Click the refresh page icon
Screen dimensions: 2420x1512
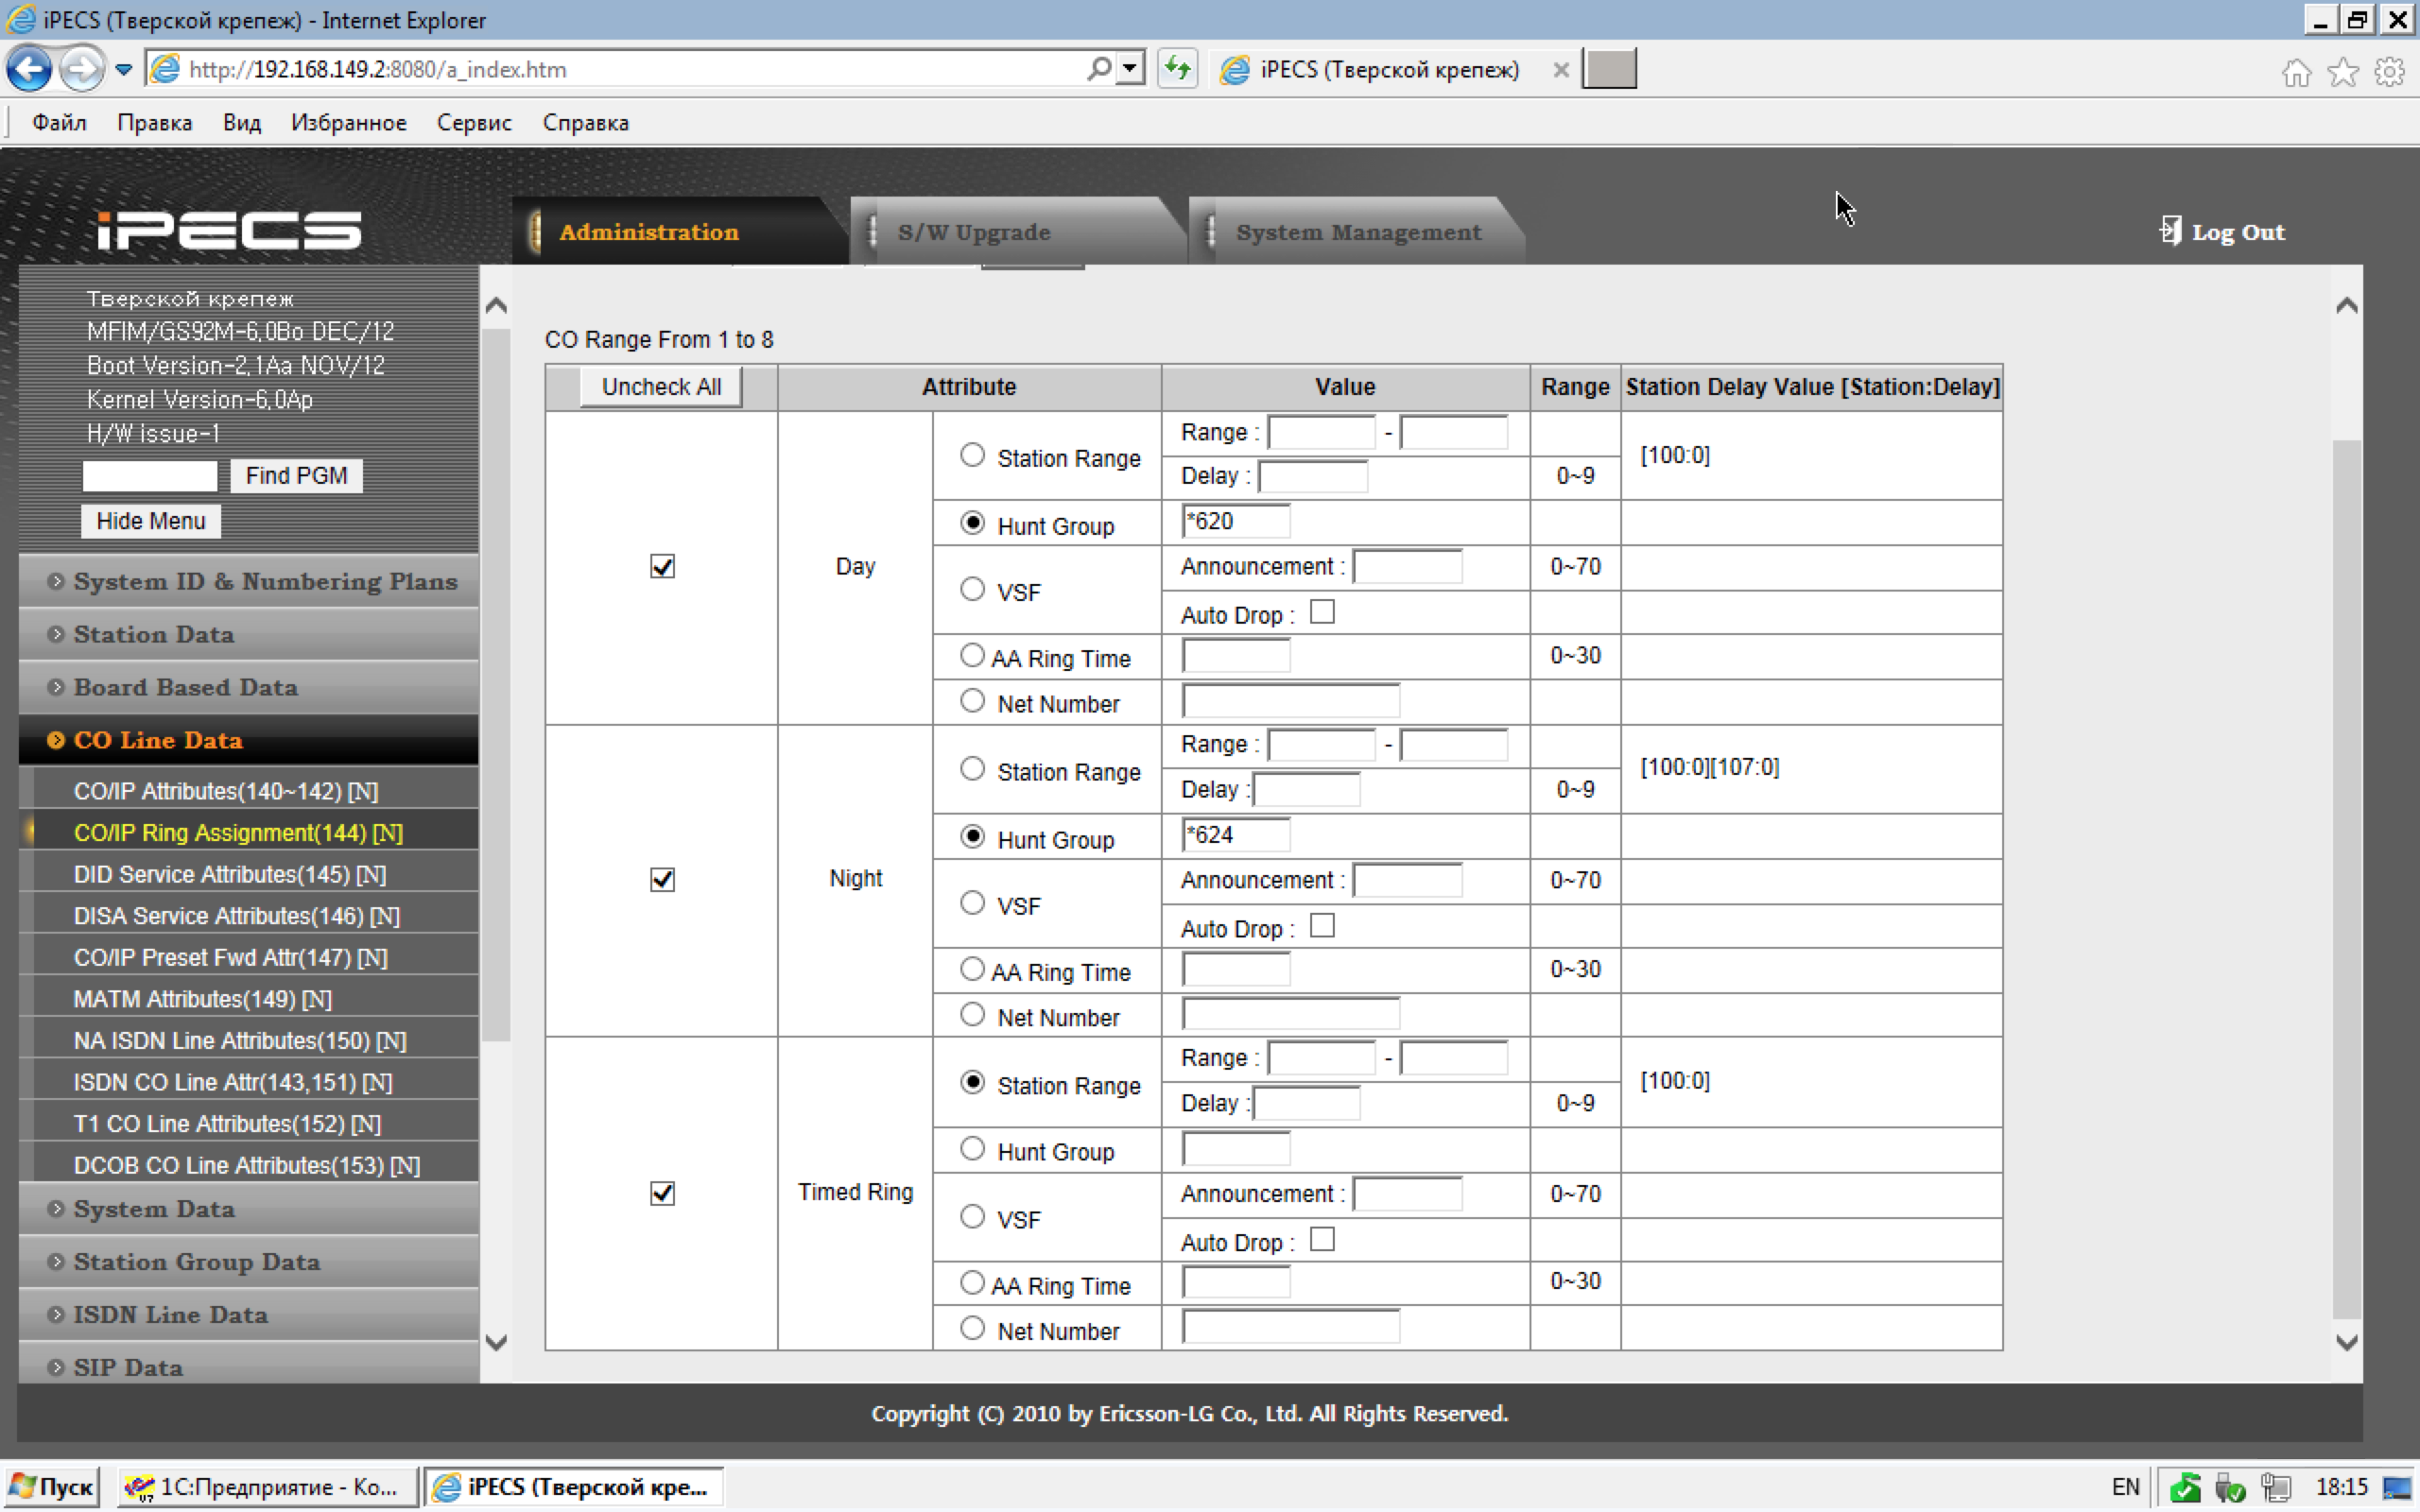(1177, 69)
